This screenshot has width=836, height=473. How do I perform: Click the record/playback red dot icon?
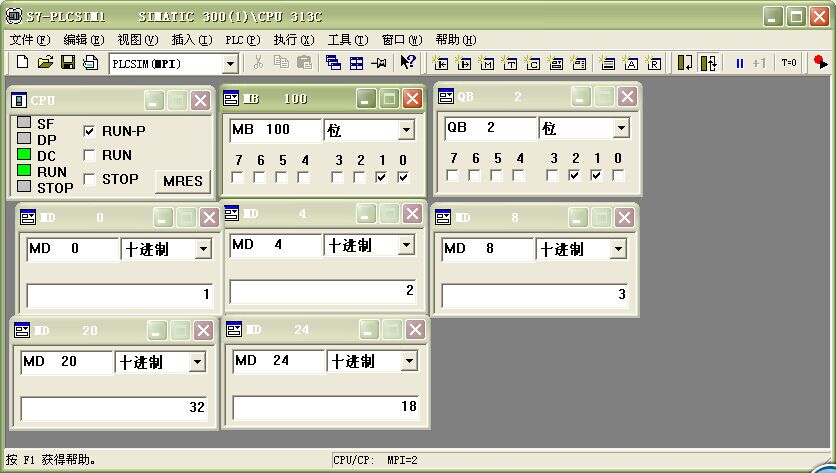click(x=820, y=63)
